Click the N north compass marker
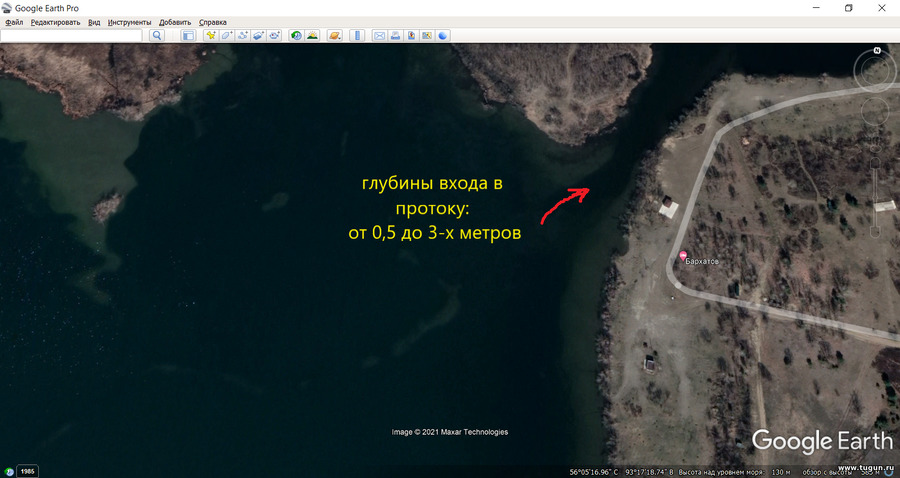900x478 pixels. tap(876, 50)
